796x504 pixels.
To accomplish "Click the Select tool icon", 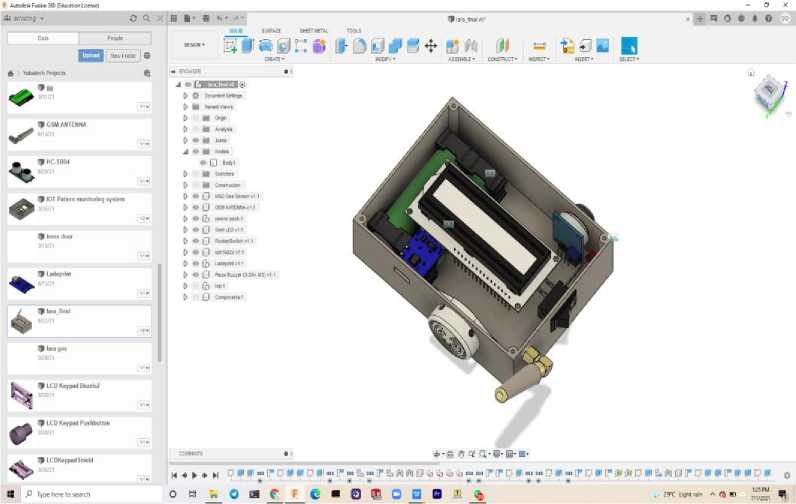I will click(x=629, y=46).
